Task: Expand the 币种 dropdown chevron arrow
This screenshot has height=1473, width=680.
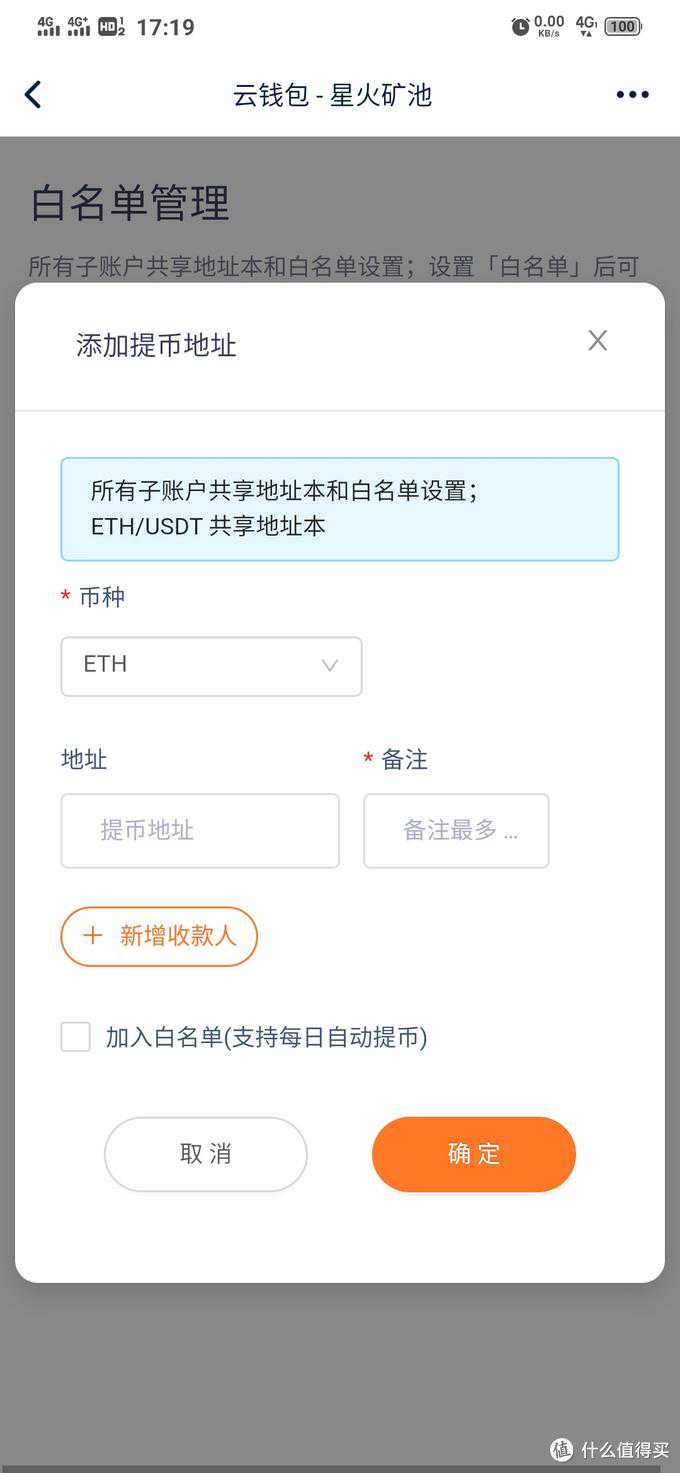Action: (x=329, y=666)
